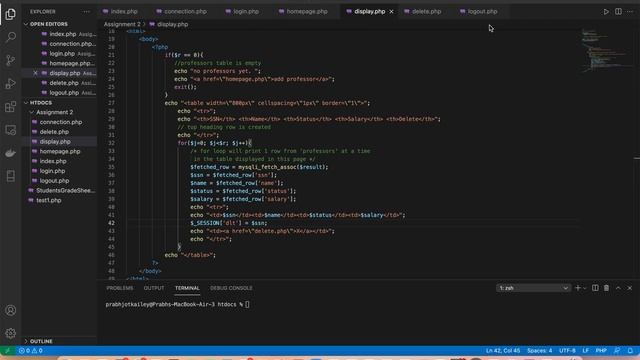
Task: Kill terminal with trash icon
Action: tap(607, 288)
